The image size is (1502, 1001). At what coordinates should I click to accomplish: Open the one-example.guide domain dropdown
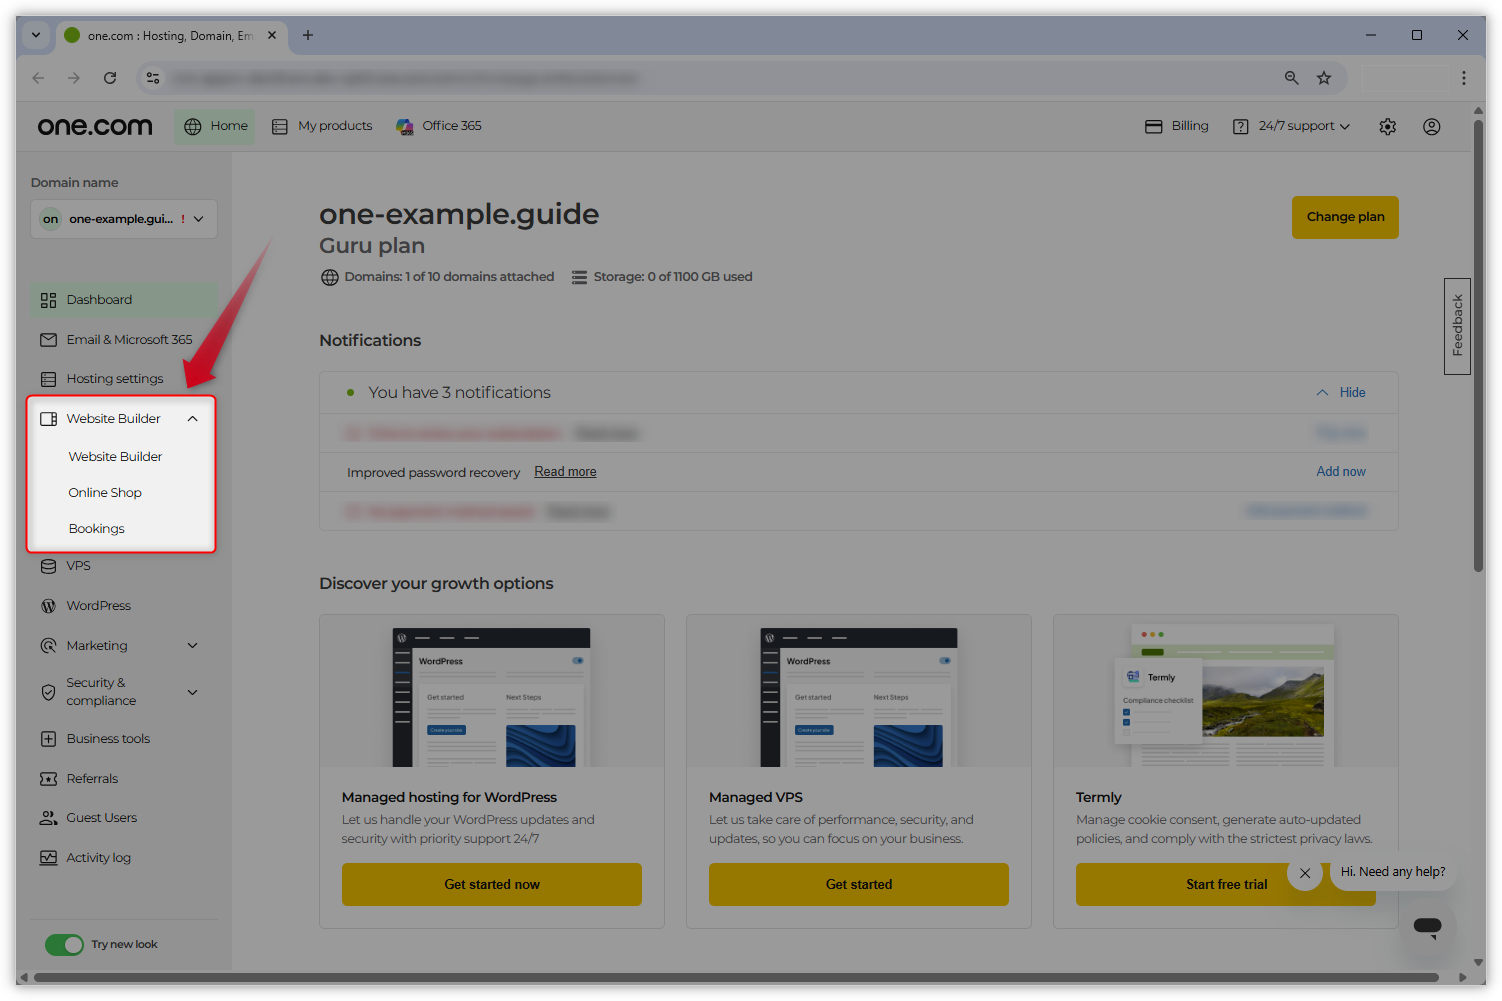click(123, 218)
